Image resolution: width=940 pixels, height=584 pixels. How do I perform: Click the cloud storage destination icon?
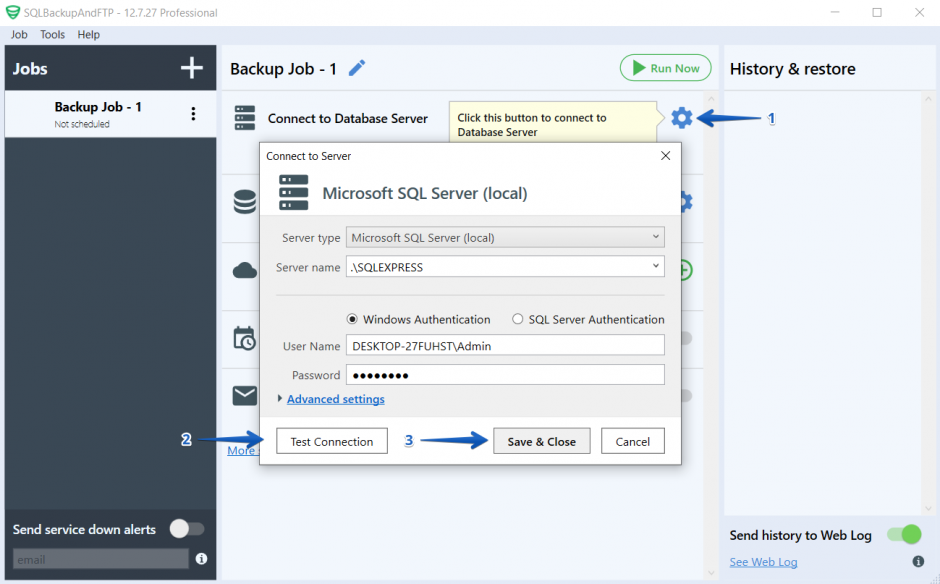(245, 270)
